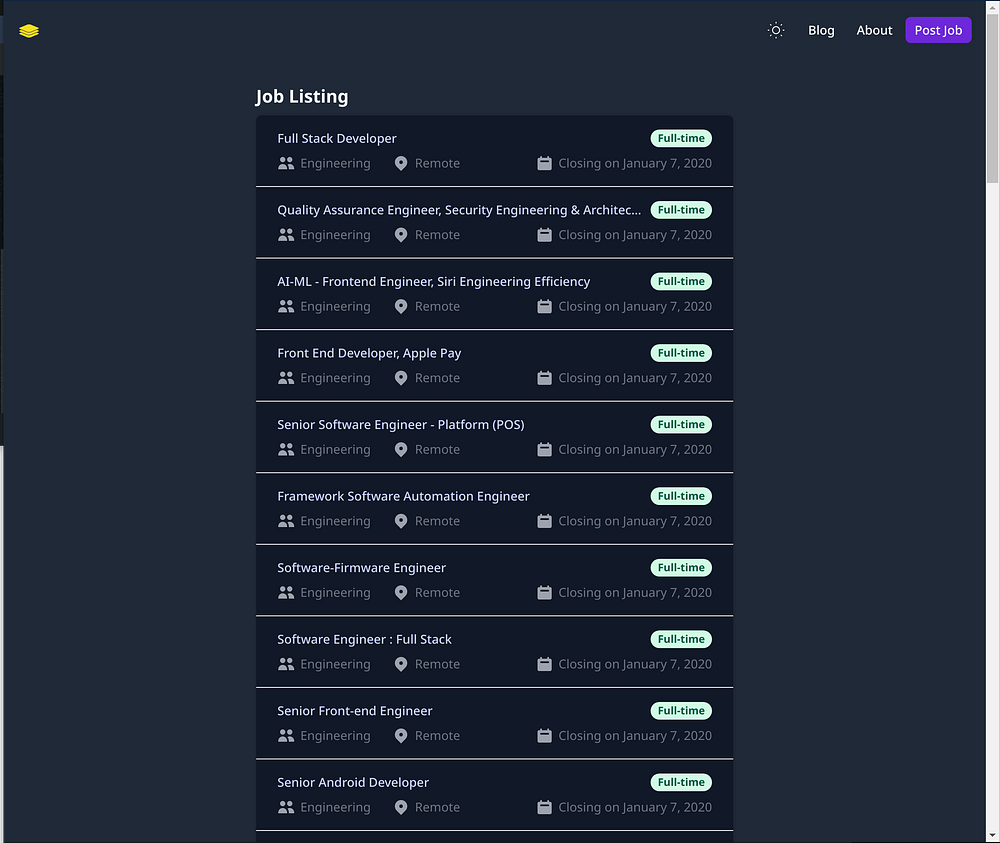
Task: Open the Blog page
Action: pyautogui.click(x=821, y=30)
